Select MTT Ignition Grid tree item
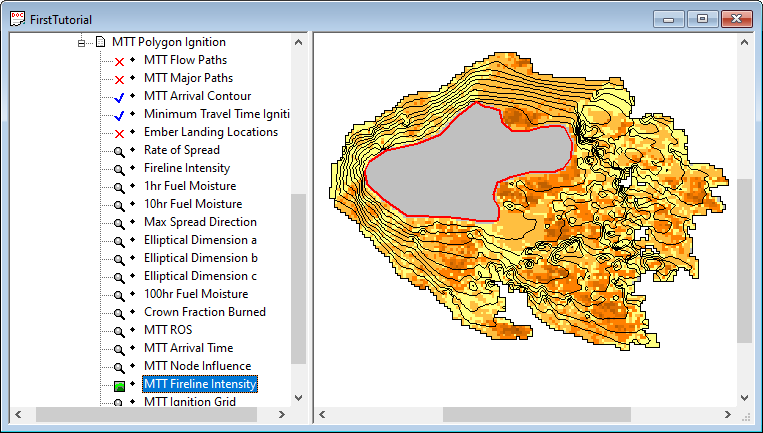This screenshot has width=763, height=433. pyautogui.click(x=190, y=401)
